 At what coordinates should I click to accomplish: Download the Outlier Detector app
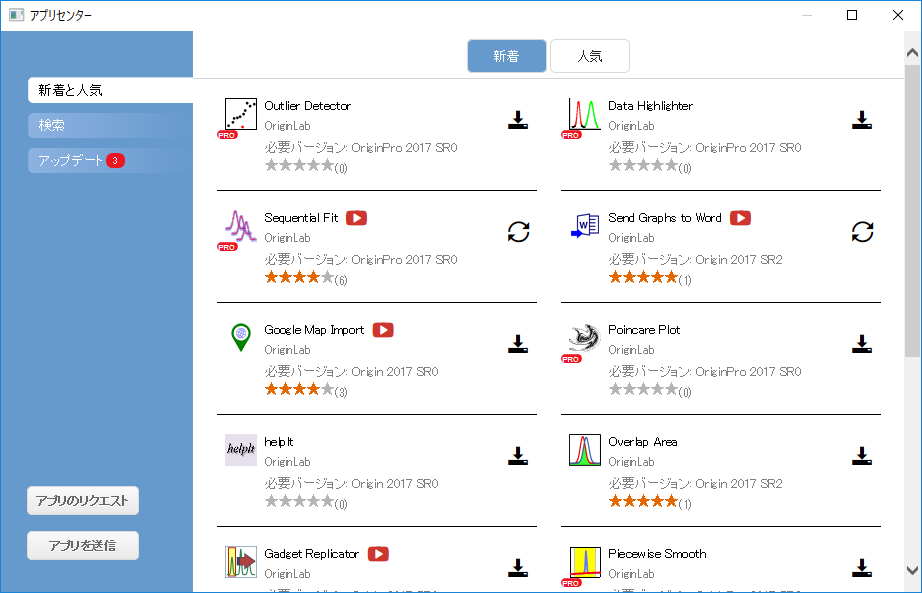point(517,120)
